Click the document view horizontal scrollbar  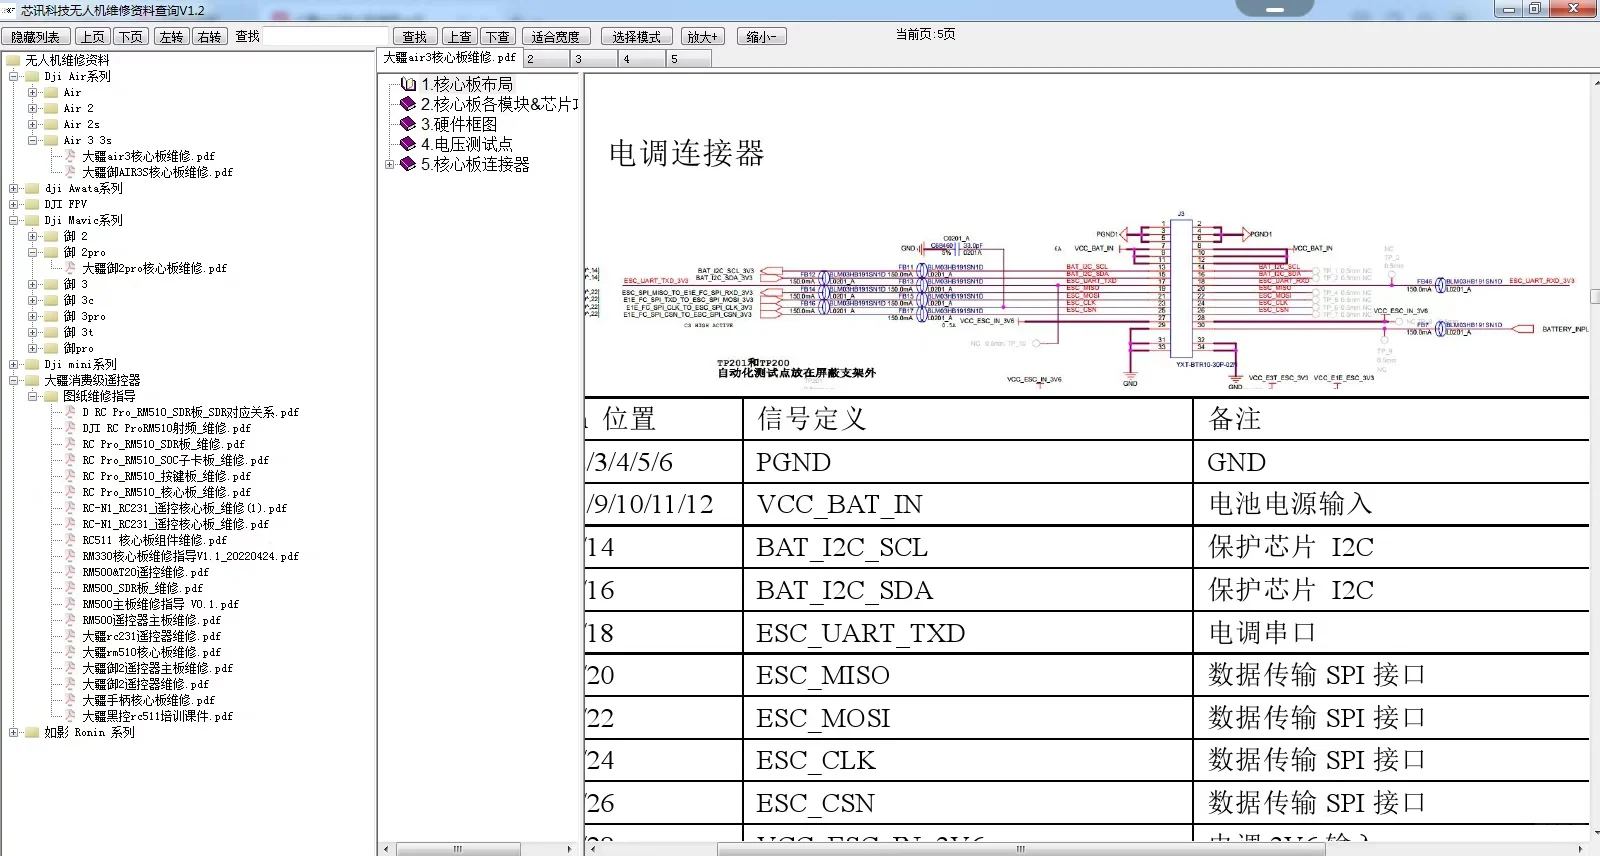tap(1021, 849)
